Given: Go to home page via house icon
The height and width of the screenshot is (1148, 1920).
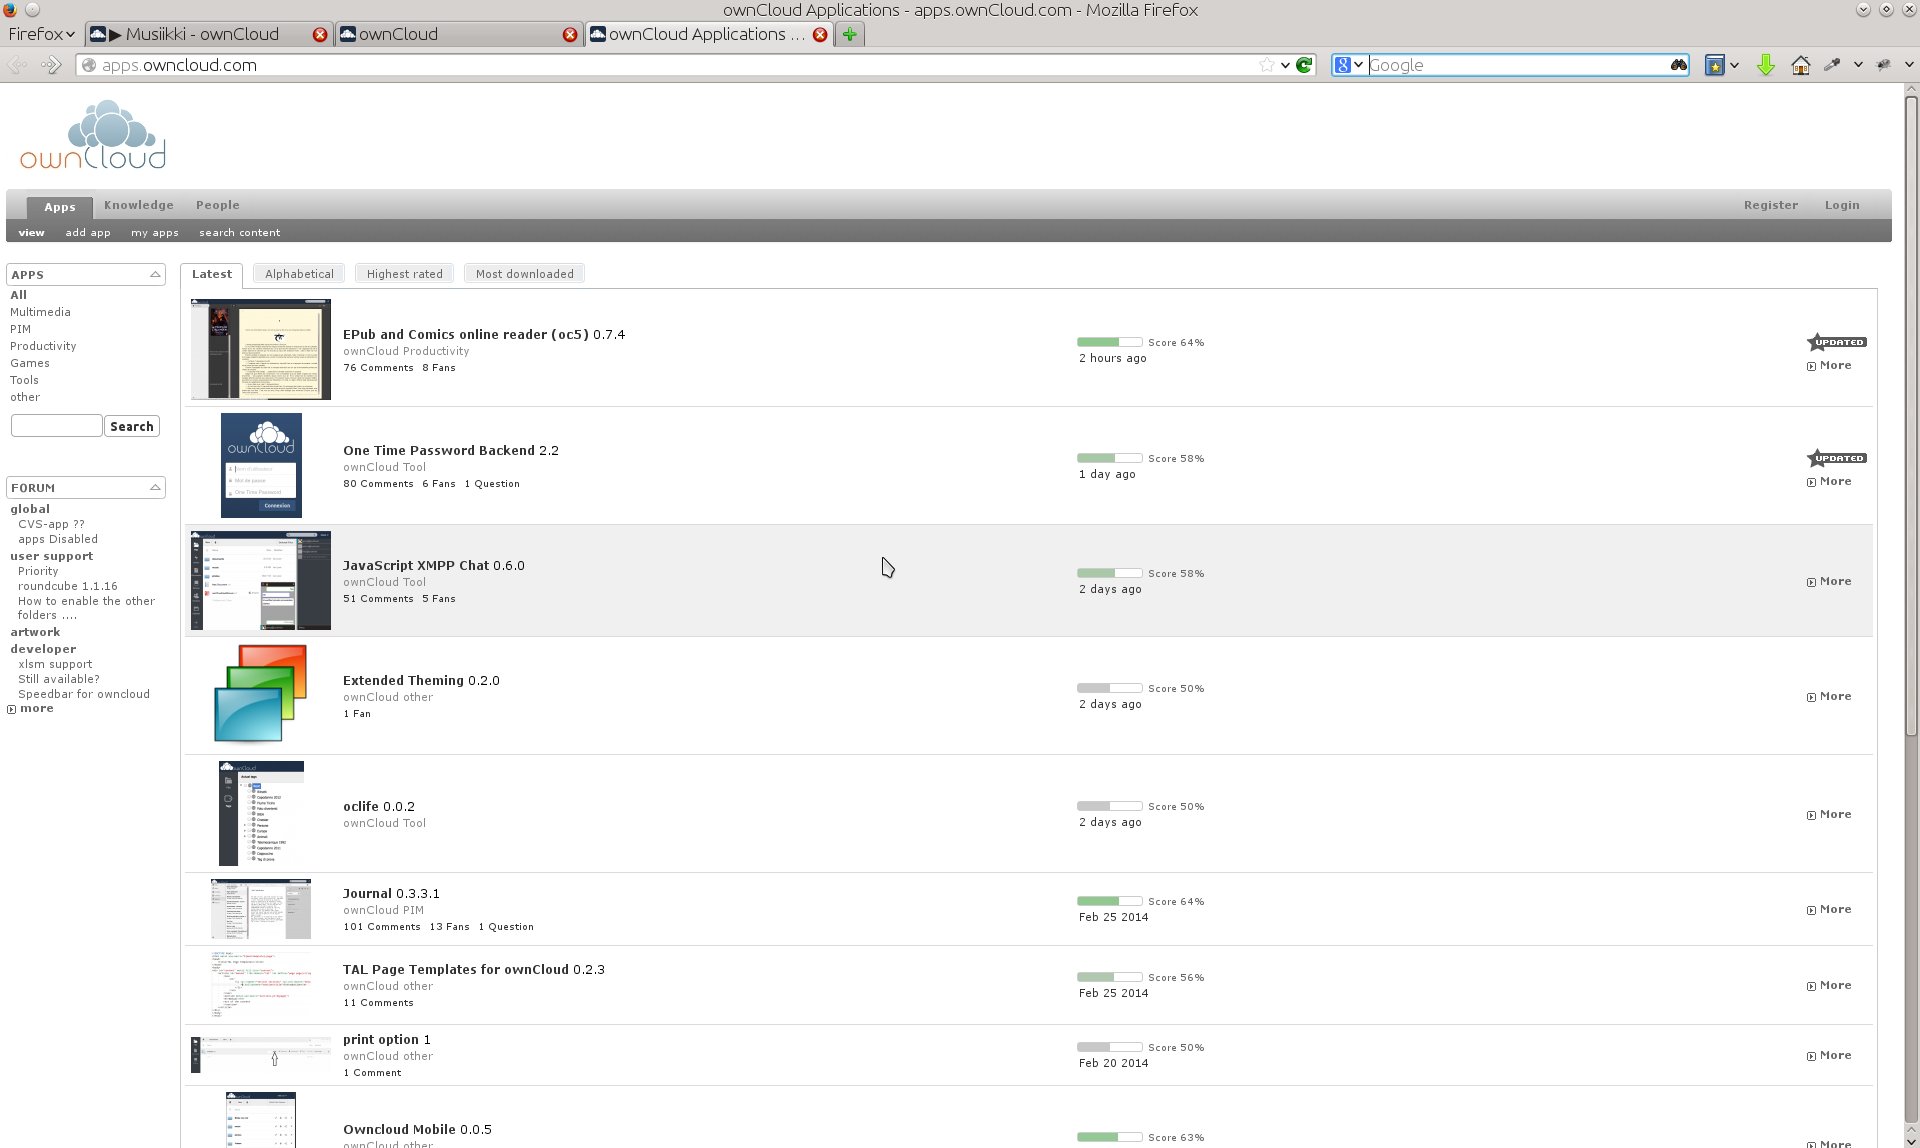Looking at the screenshot, I should (1800, 65).
